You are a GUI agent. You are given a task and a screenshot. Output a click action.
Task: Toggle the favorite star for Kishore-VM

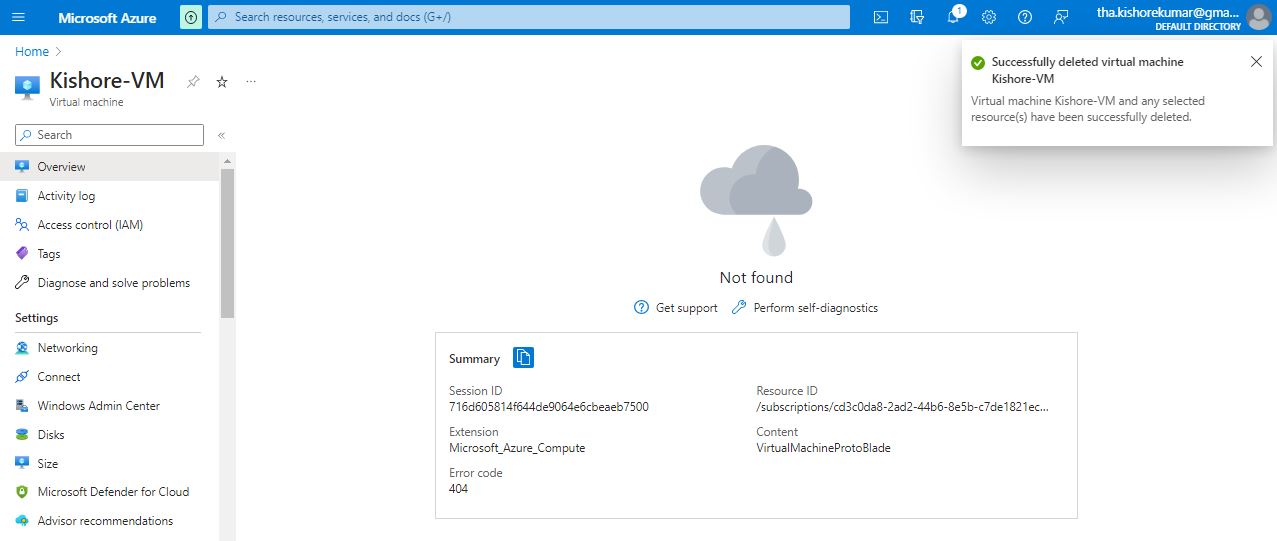tap(222, 82)
